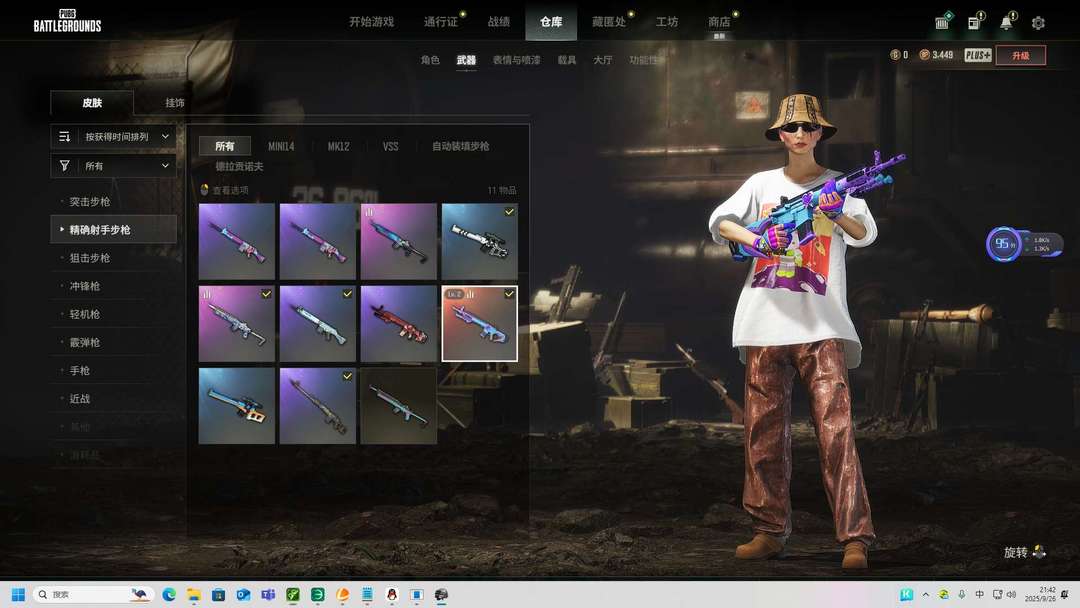Select the pale blue rifle skin with checkmark

[x=318, y=324]
